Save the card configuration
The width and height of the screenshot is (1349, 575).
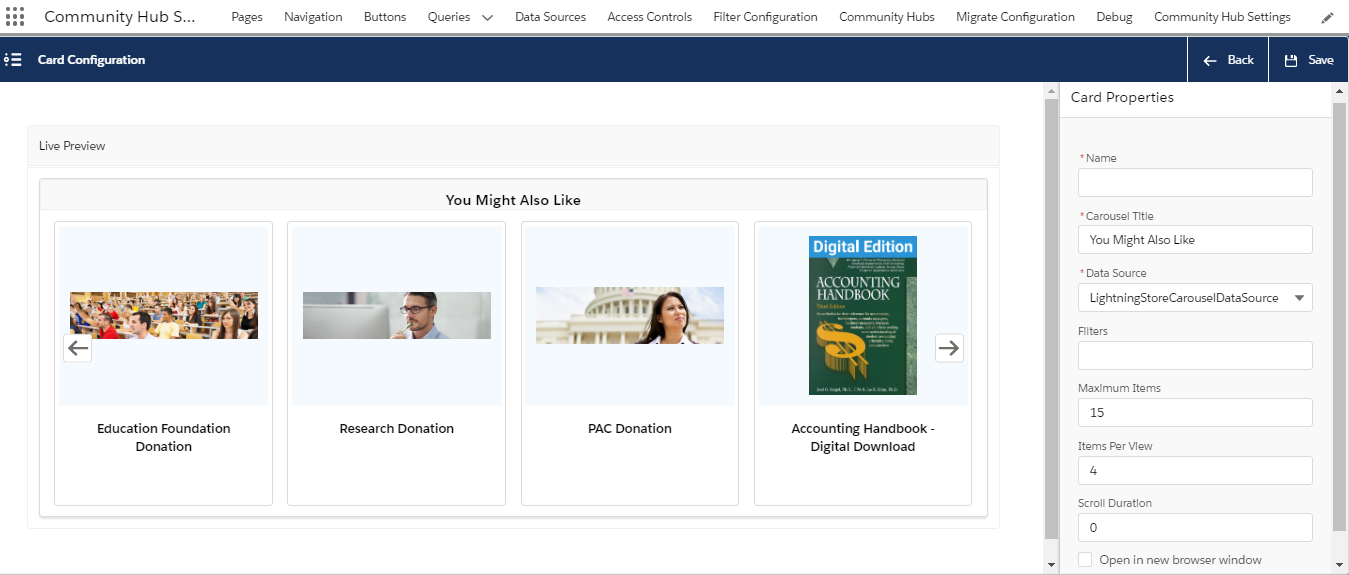point(1309,60)
